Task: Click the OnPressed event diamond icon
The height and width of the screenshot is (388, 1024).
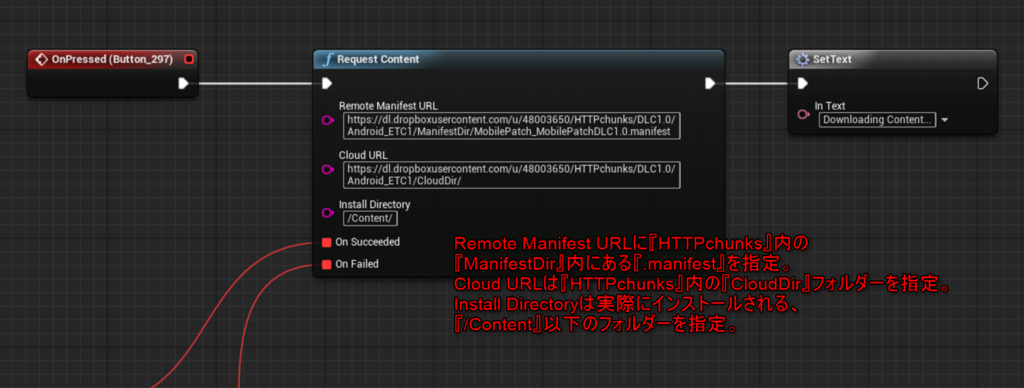Action: [x=41, y=59]
